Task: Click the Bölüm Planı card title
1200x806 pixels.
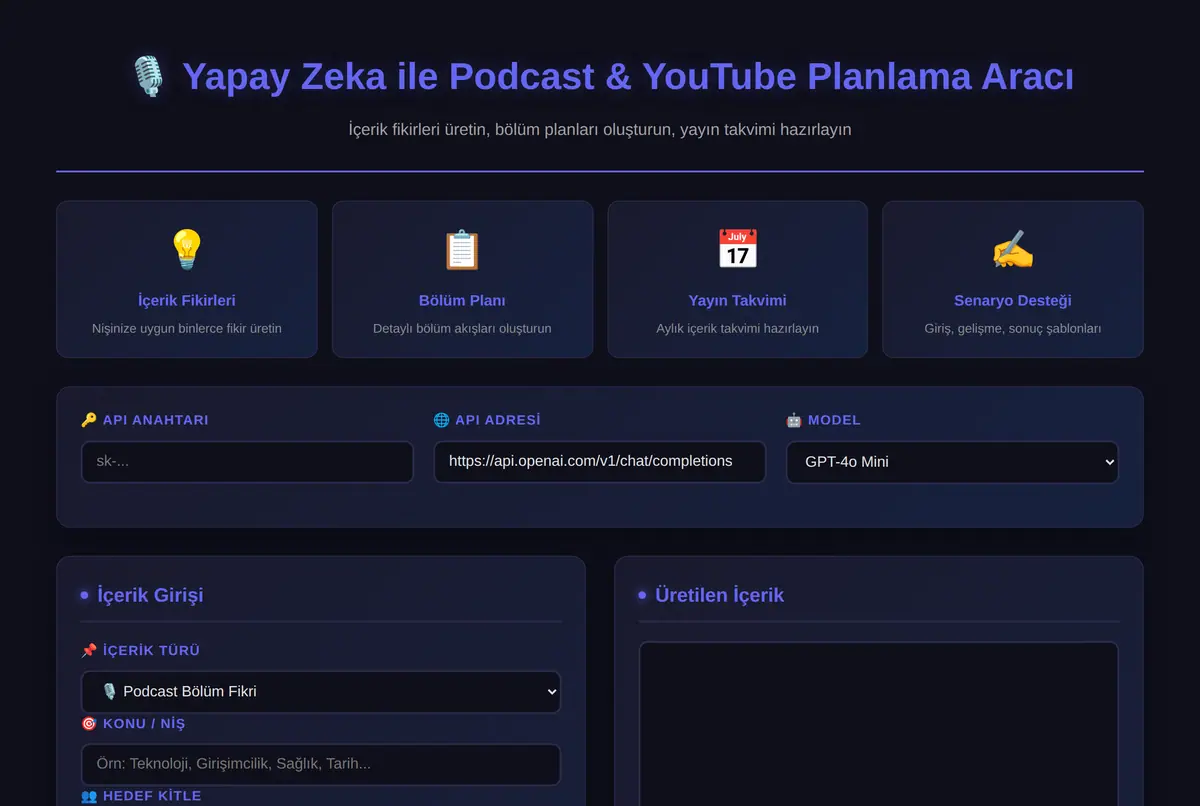Action: coord(462,300)
